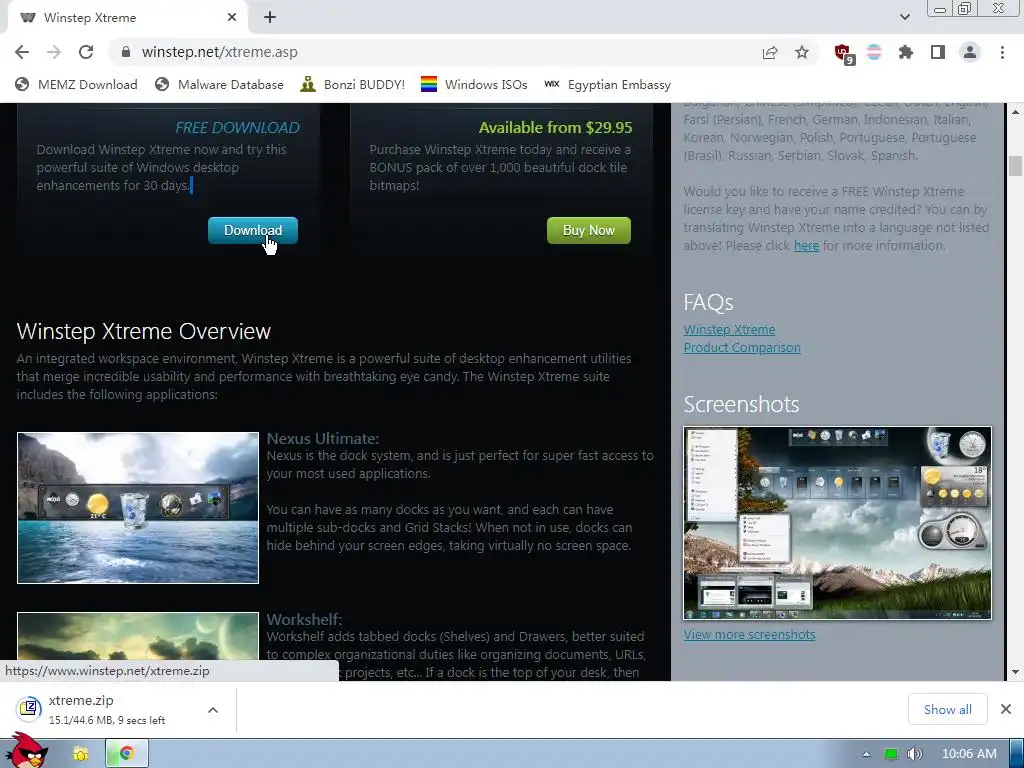Viewport: 1024px width, 768px height.
Task: Open the Angry Birds start button
Action: [x=27, y=751]
